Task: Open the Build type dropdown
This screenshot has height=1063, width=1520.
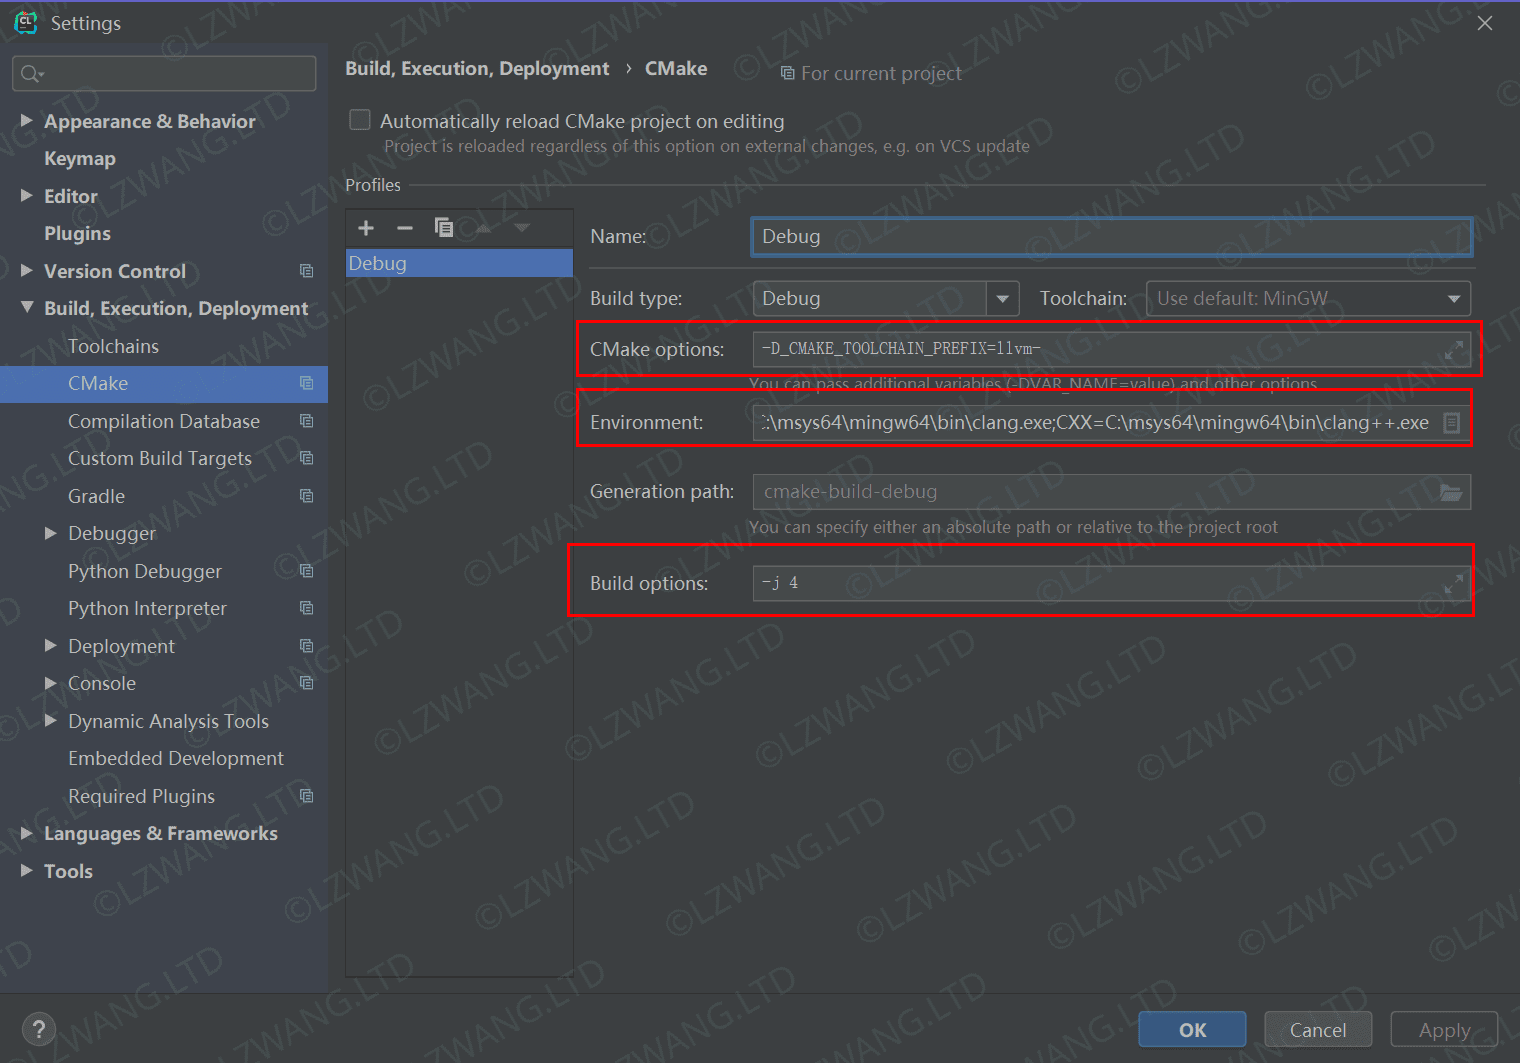Action: pyautogui.click(x=1002, y=299)
